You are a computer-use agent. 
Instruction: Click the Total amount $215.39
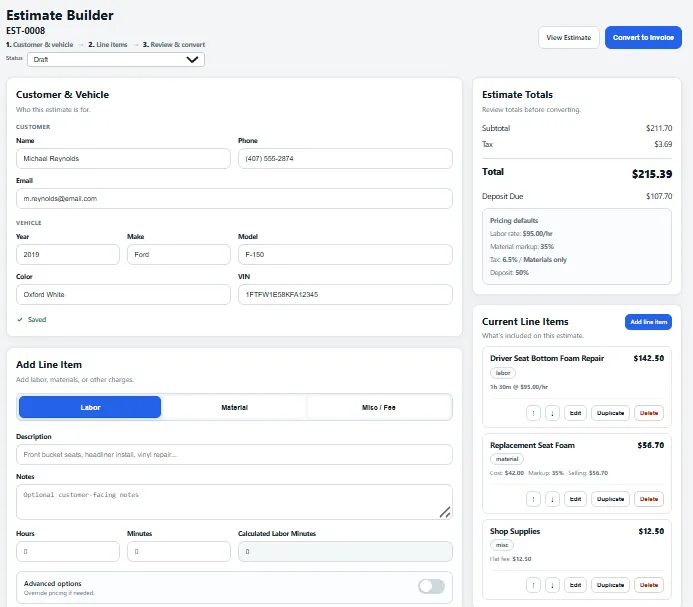(652, 174)
